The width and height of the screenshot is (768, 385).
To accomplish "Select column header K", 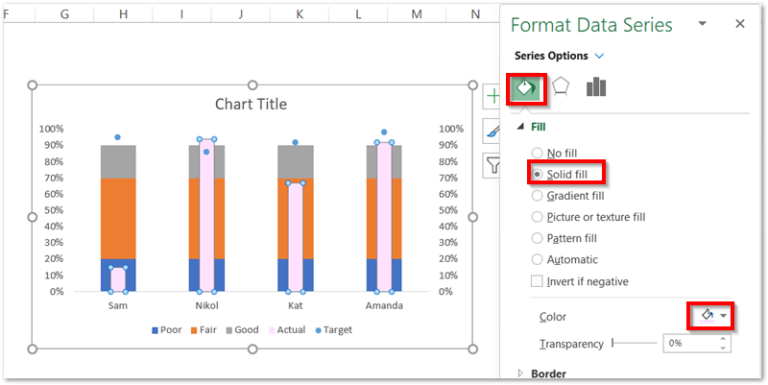I will 299,15.
